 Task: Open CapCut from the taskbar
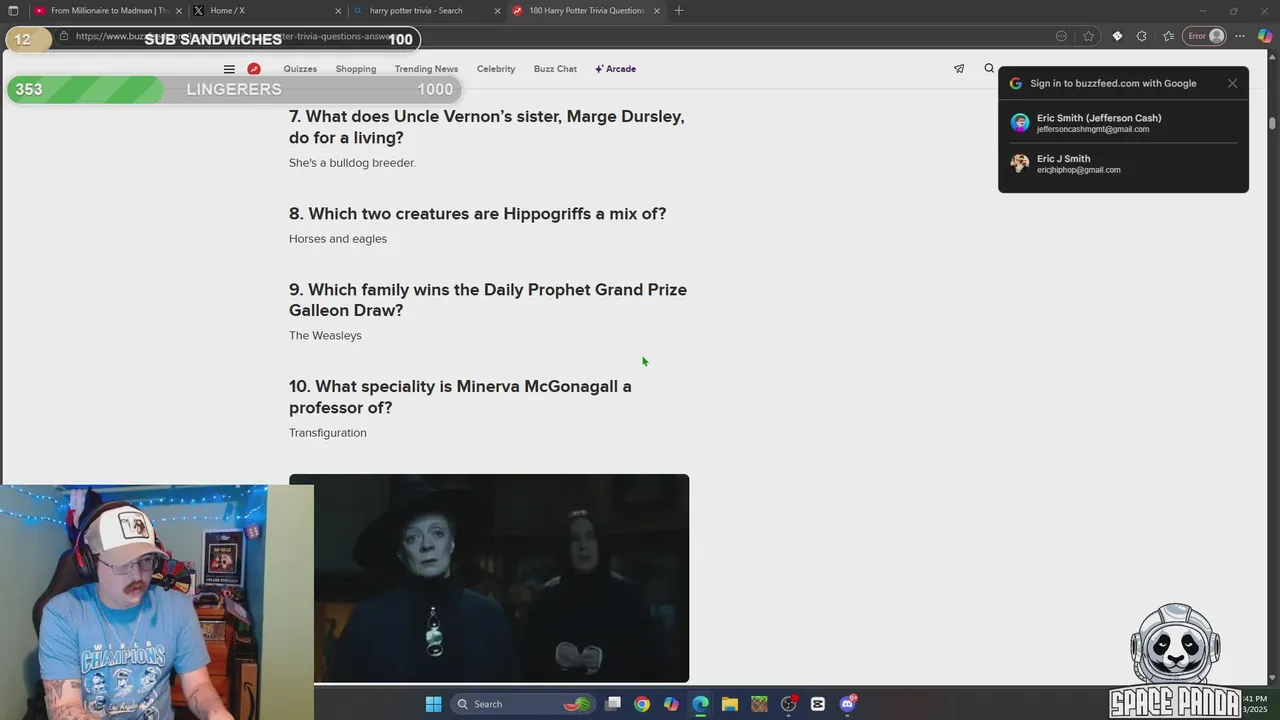tap(818, 704)
